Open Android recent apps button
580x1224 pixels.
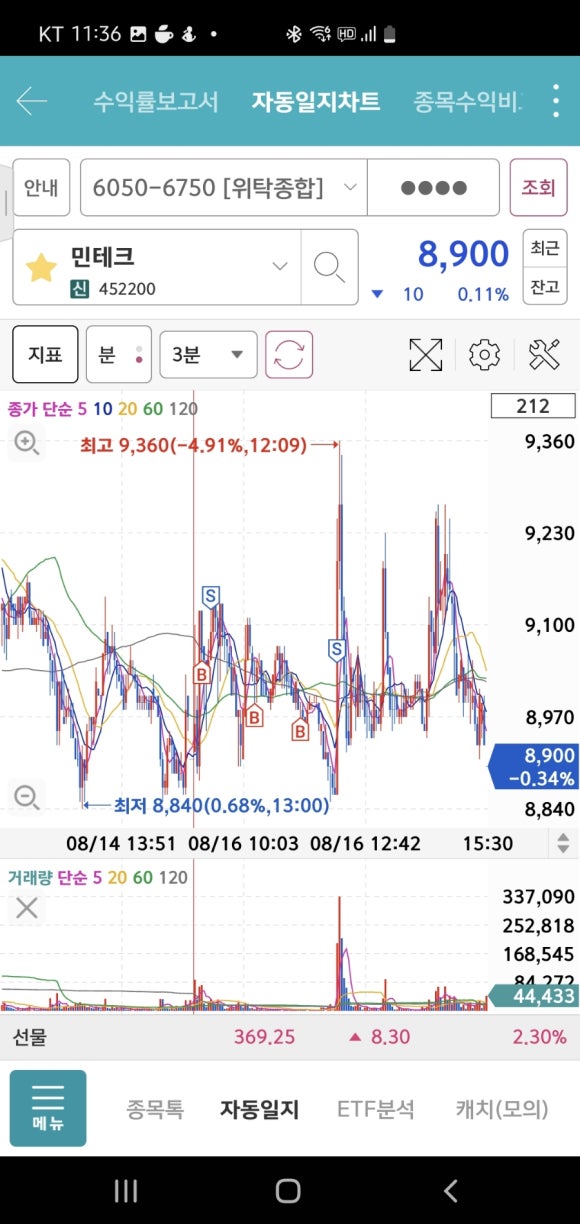[x=125, y=1190]
